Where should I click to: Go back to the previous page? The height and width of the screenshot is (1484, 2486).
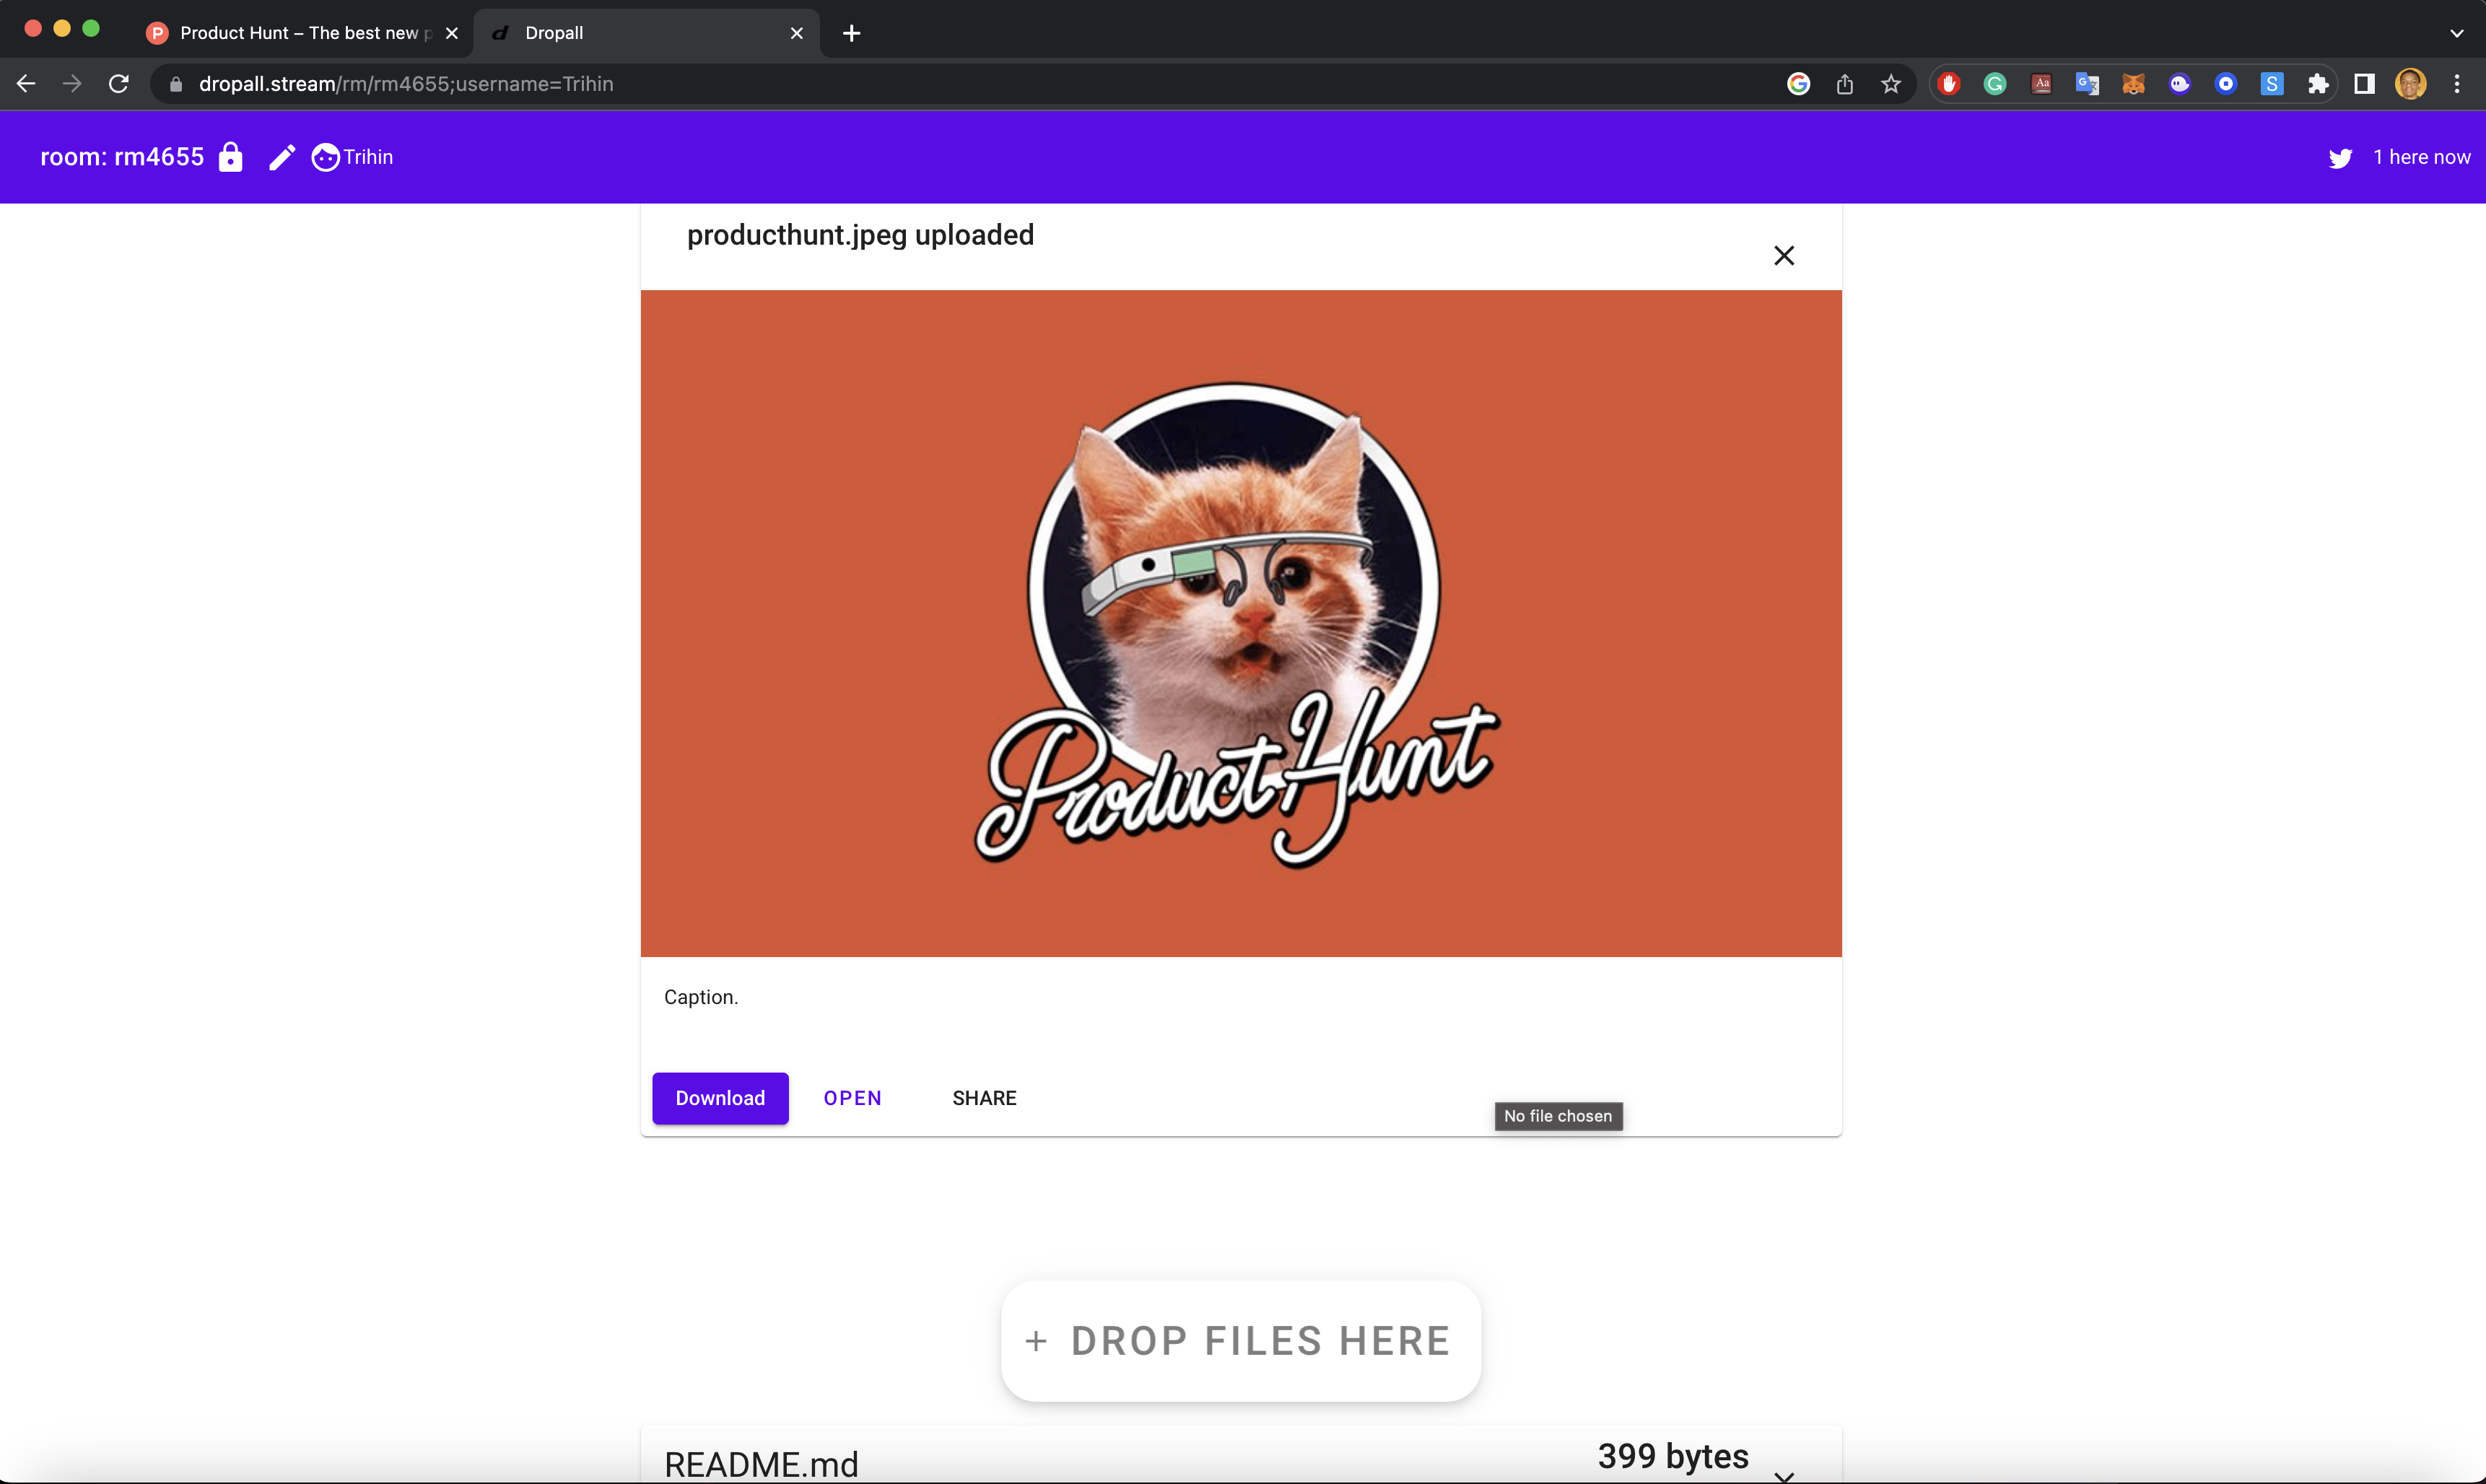point(26,84)
